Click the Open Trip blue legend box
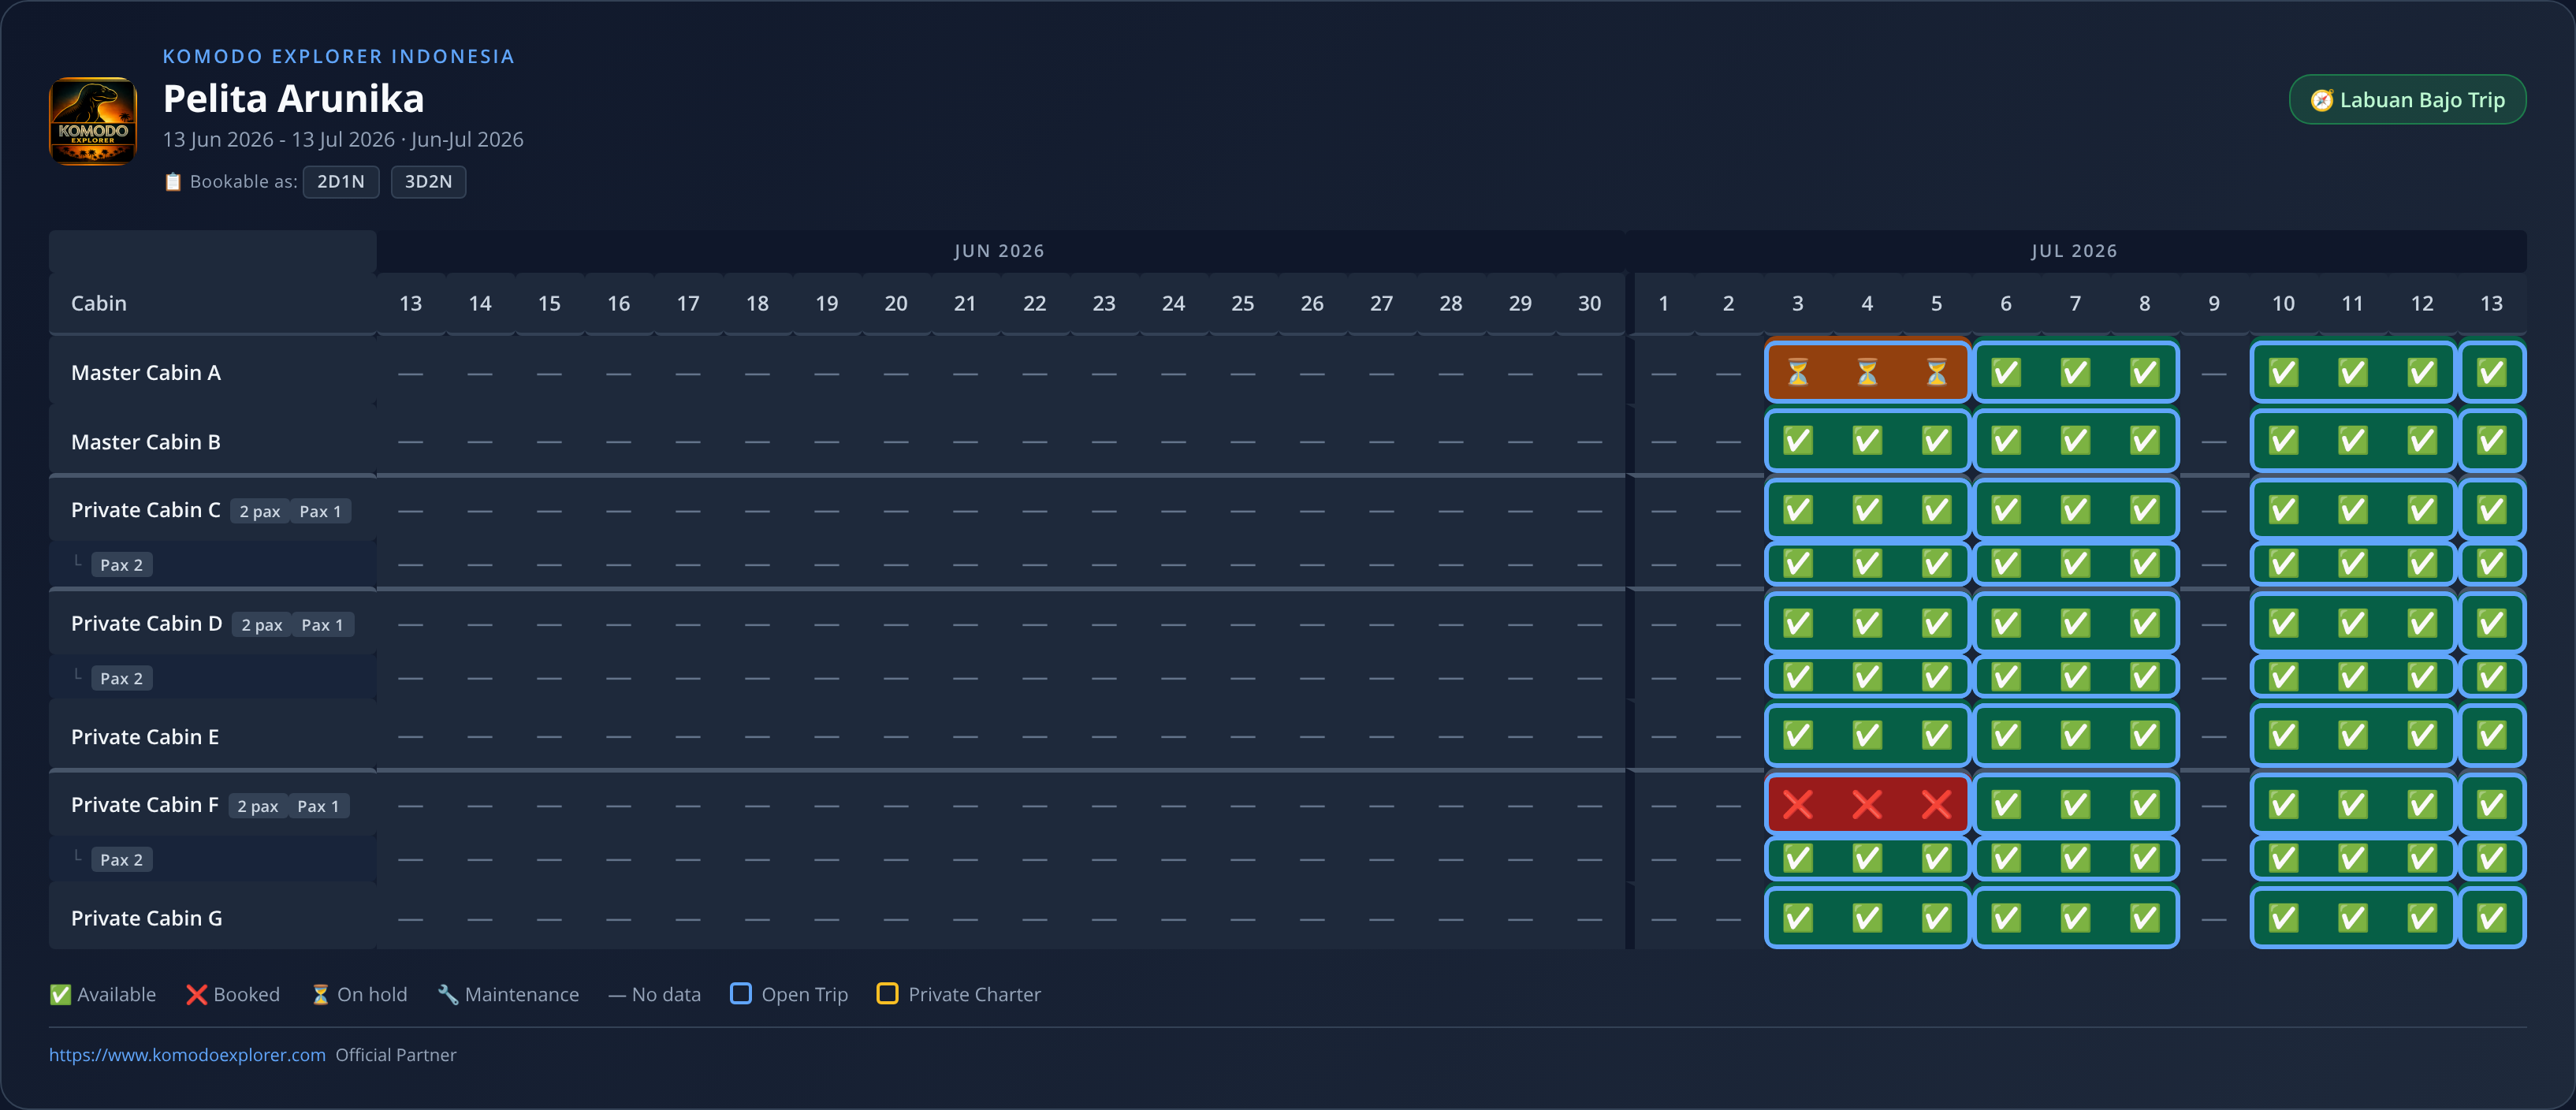This screenshot has height=1110, width=2576. tap(741, 993)
